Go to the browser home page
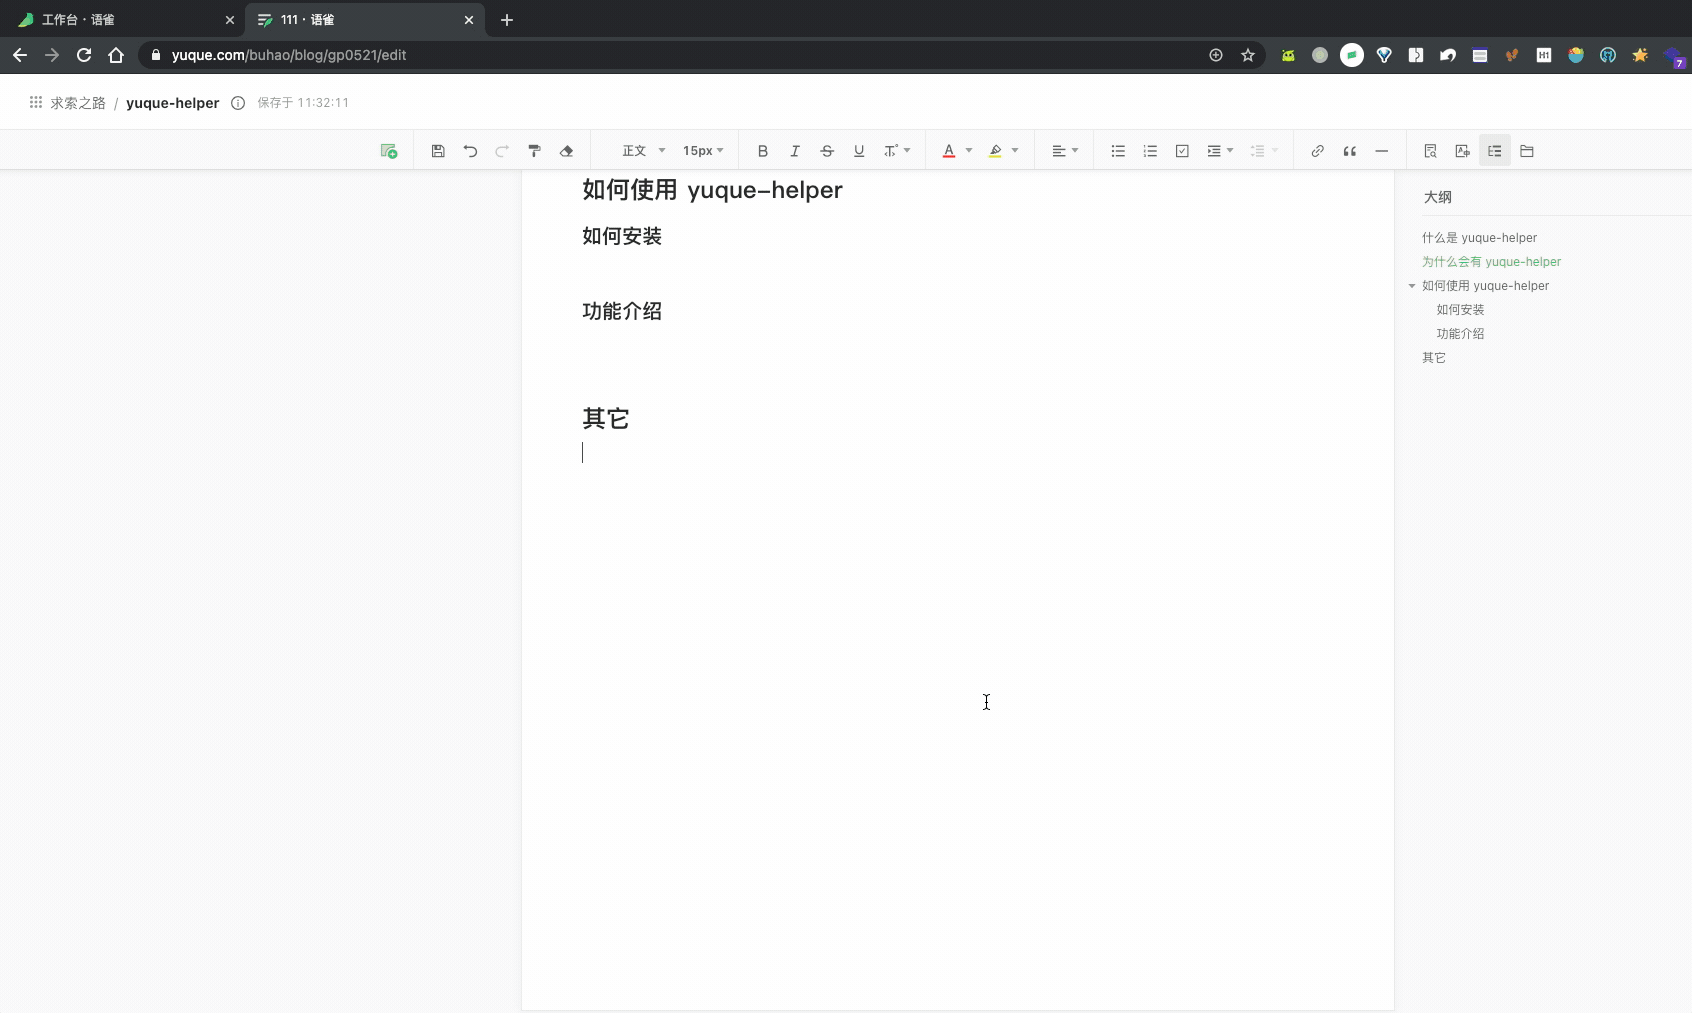1692x1013 pixels. click(x=116, y=55)
